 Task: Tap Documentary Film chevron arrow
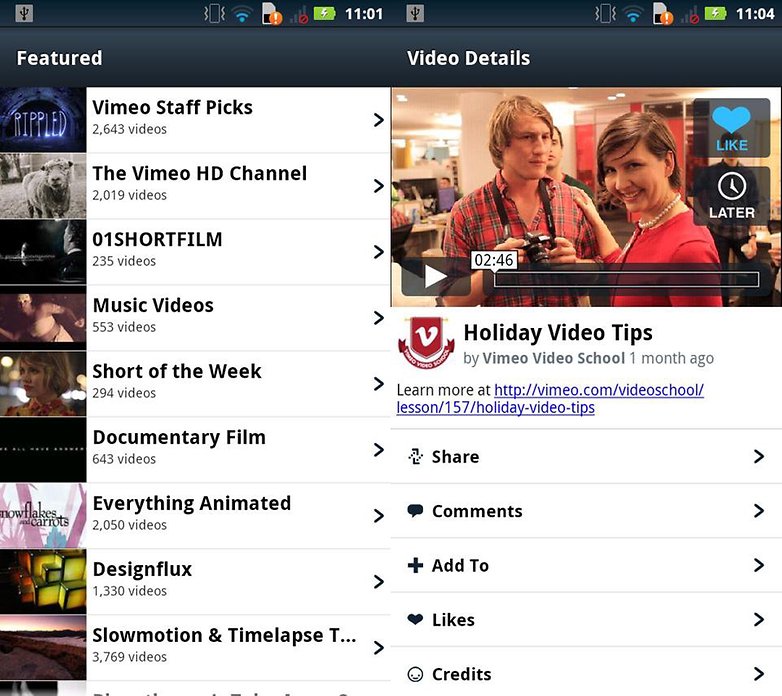coord(379,450)
